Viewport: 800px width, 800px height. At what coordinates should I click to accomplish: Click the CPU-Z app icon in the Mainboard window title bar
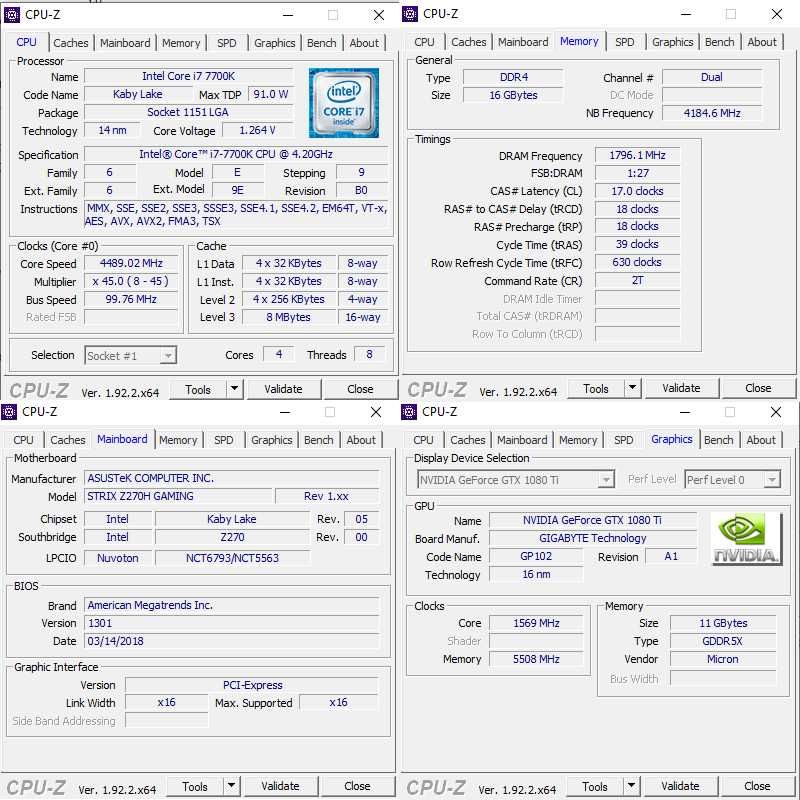(x=9, y=412)
